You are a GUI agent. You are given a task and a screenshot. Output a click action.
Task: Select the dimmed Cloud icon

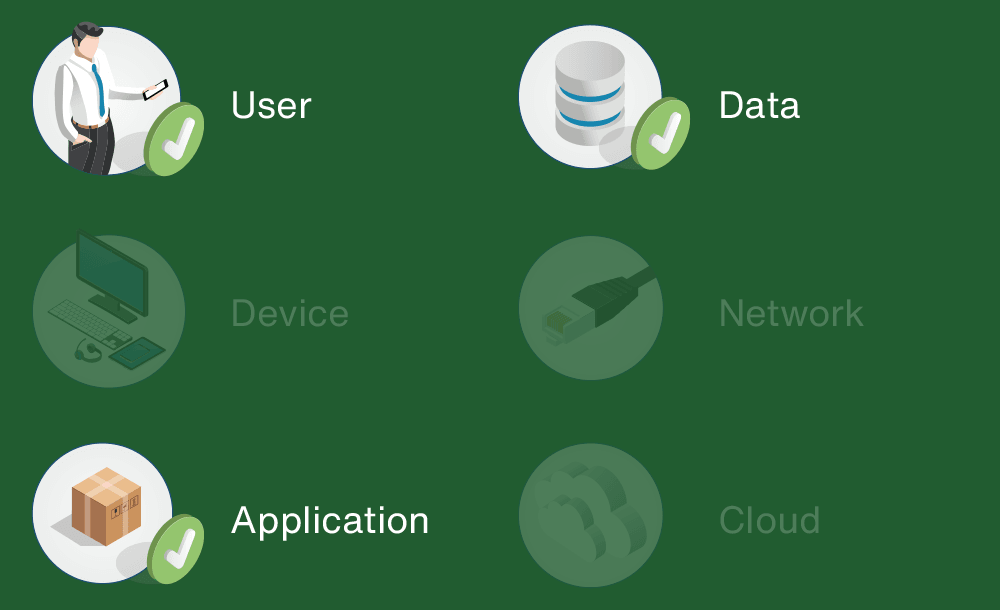point(591,515)
